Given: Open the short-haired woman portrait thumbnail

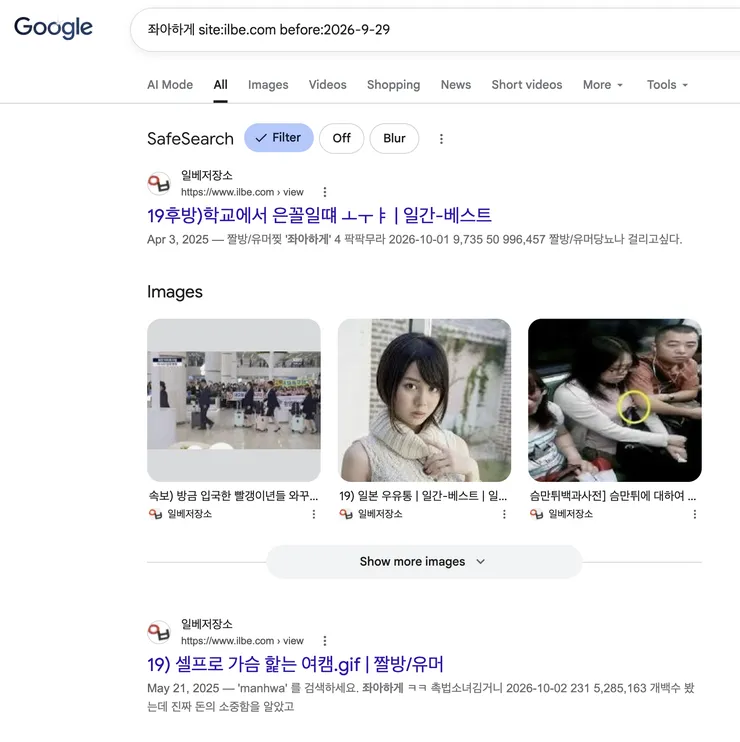Looking at the screenshot, I should [424, 400].
